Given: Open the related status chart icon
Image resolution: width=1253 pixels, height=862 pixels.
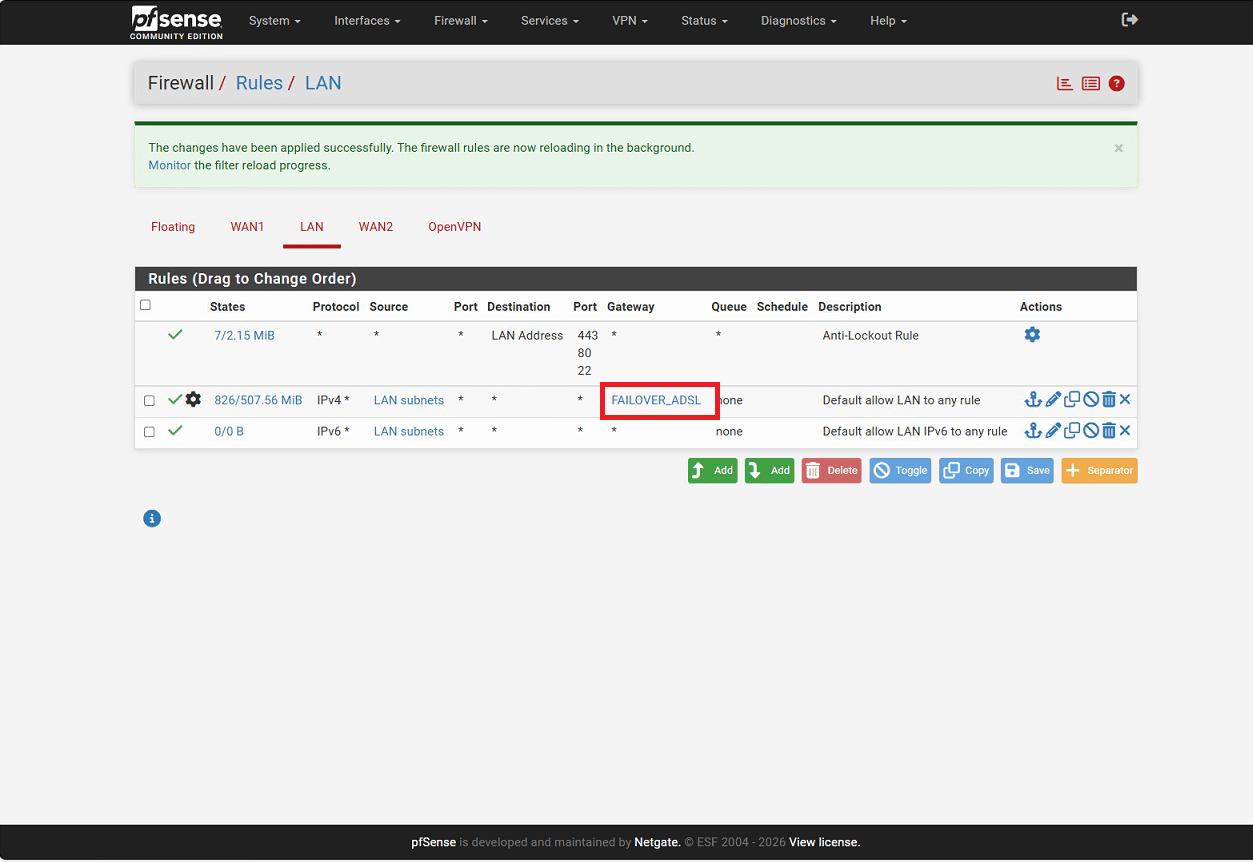Looking at the screenshot, I should 1065,84.
